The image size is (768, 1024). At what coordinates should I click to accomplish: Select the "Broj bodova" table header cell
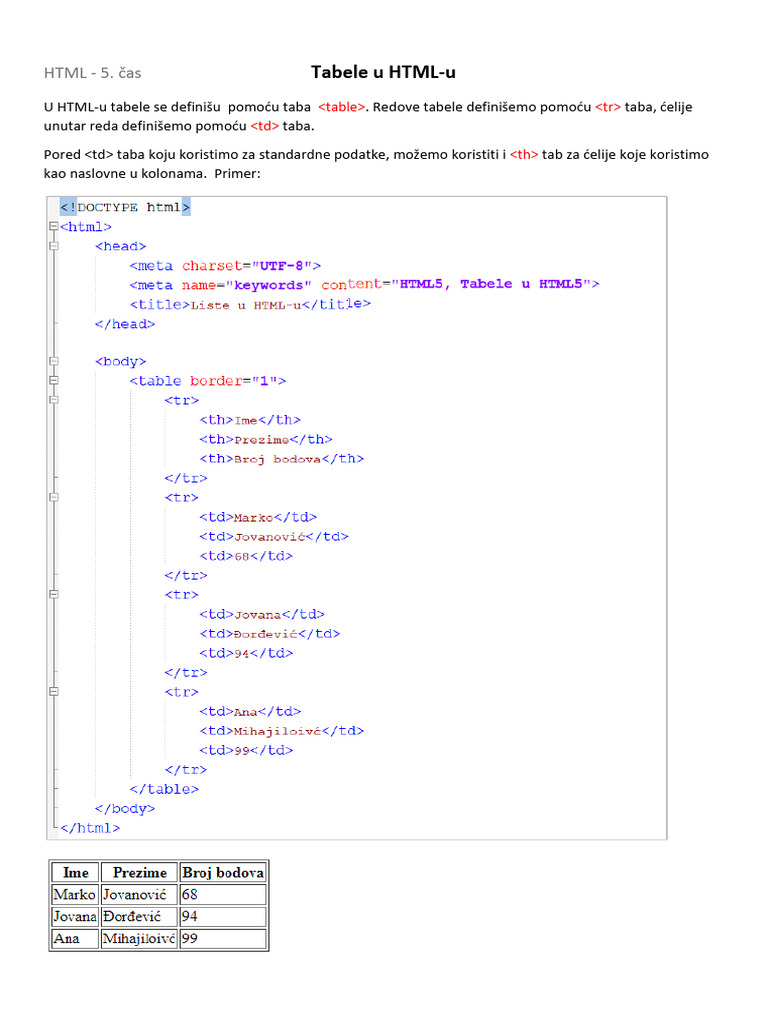pos(223,872)
